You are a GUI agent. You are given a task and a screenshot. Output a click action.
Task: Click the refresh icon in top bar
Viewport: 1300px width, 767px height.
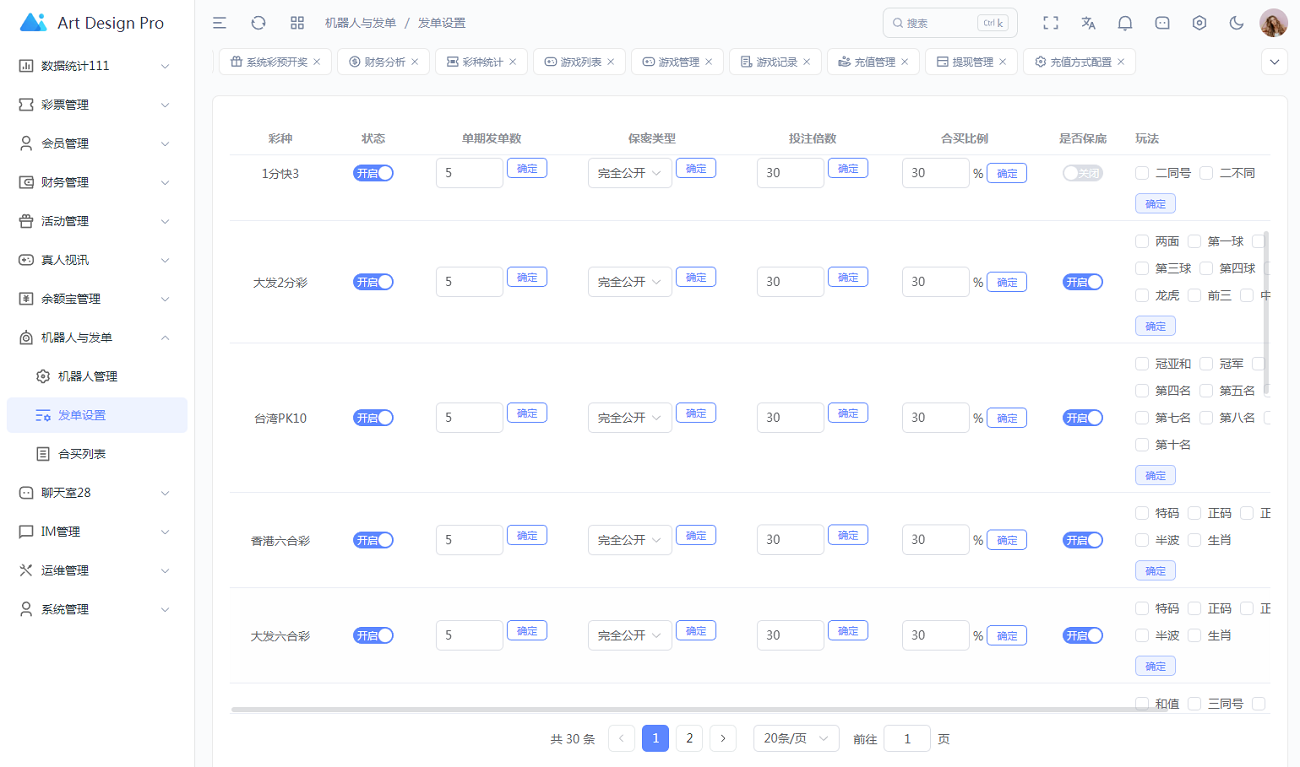click(x=258, y=23)
